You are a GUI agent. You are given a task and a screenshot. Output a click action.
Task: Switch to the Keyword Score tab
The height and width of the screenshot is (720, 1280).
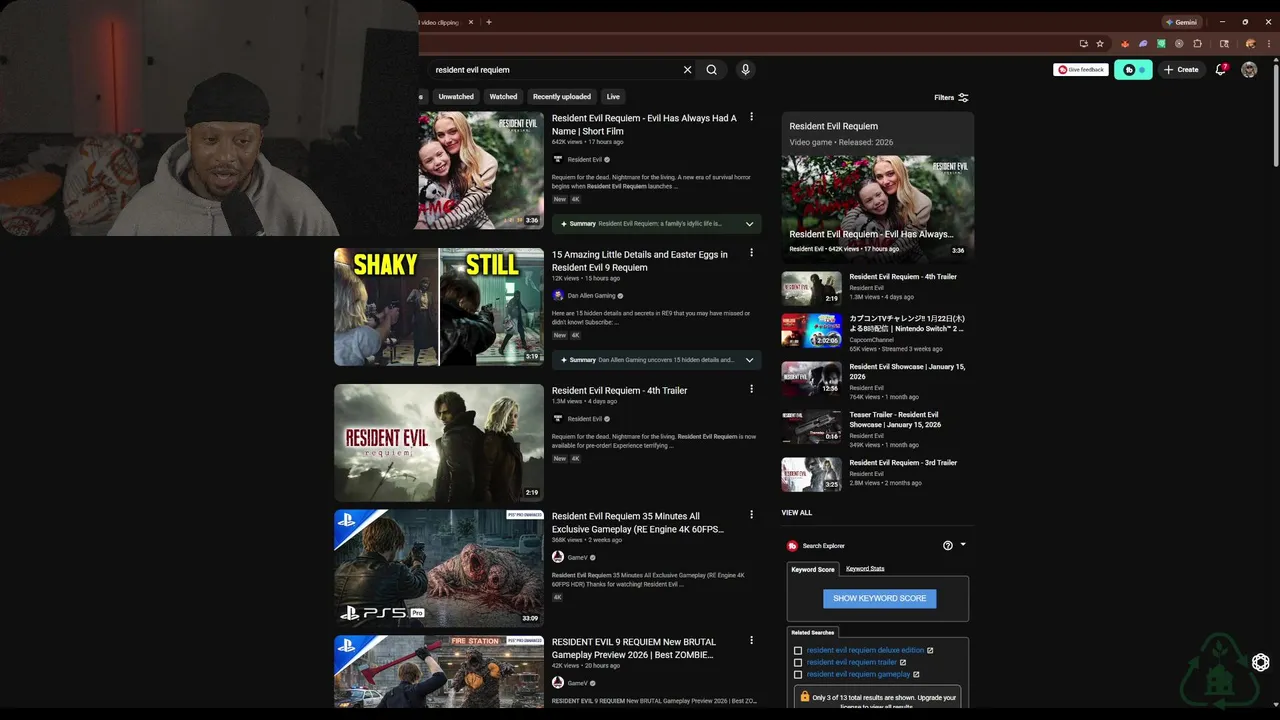813,569
